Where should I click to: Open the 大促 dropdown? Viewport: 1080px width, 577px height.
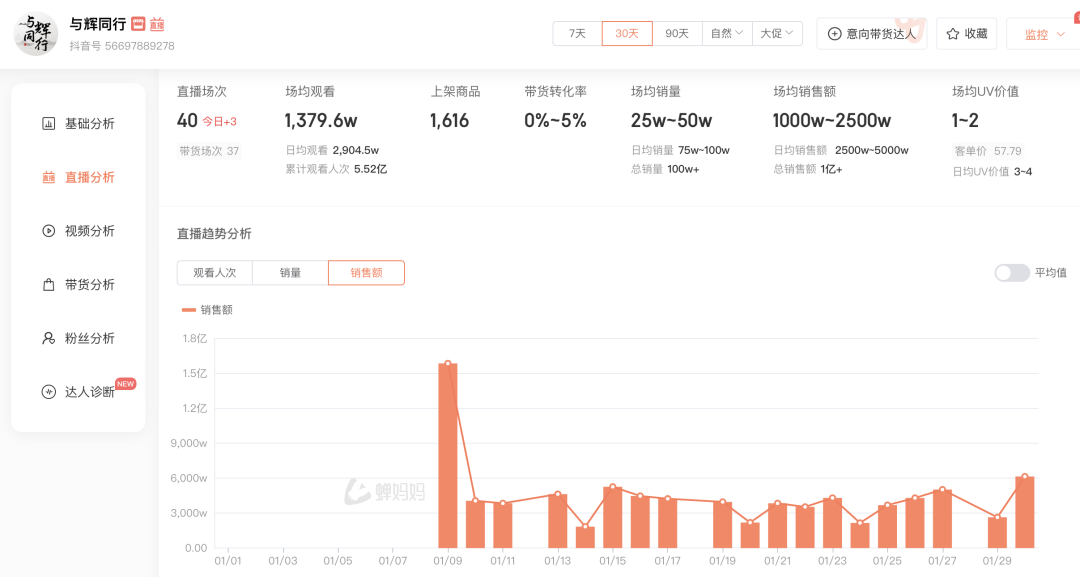click(x=777, y=33)
